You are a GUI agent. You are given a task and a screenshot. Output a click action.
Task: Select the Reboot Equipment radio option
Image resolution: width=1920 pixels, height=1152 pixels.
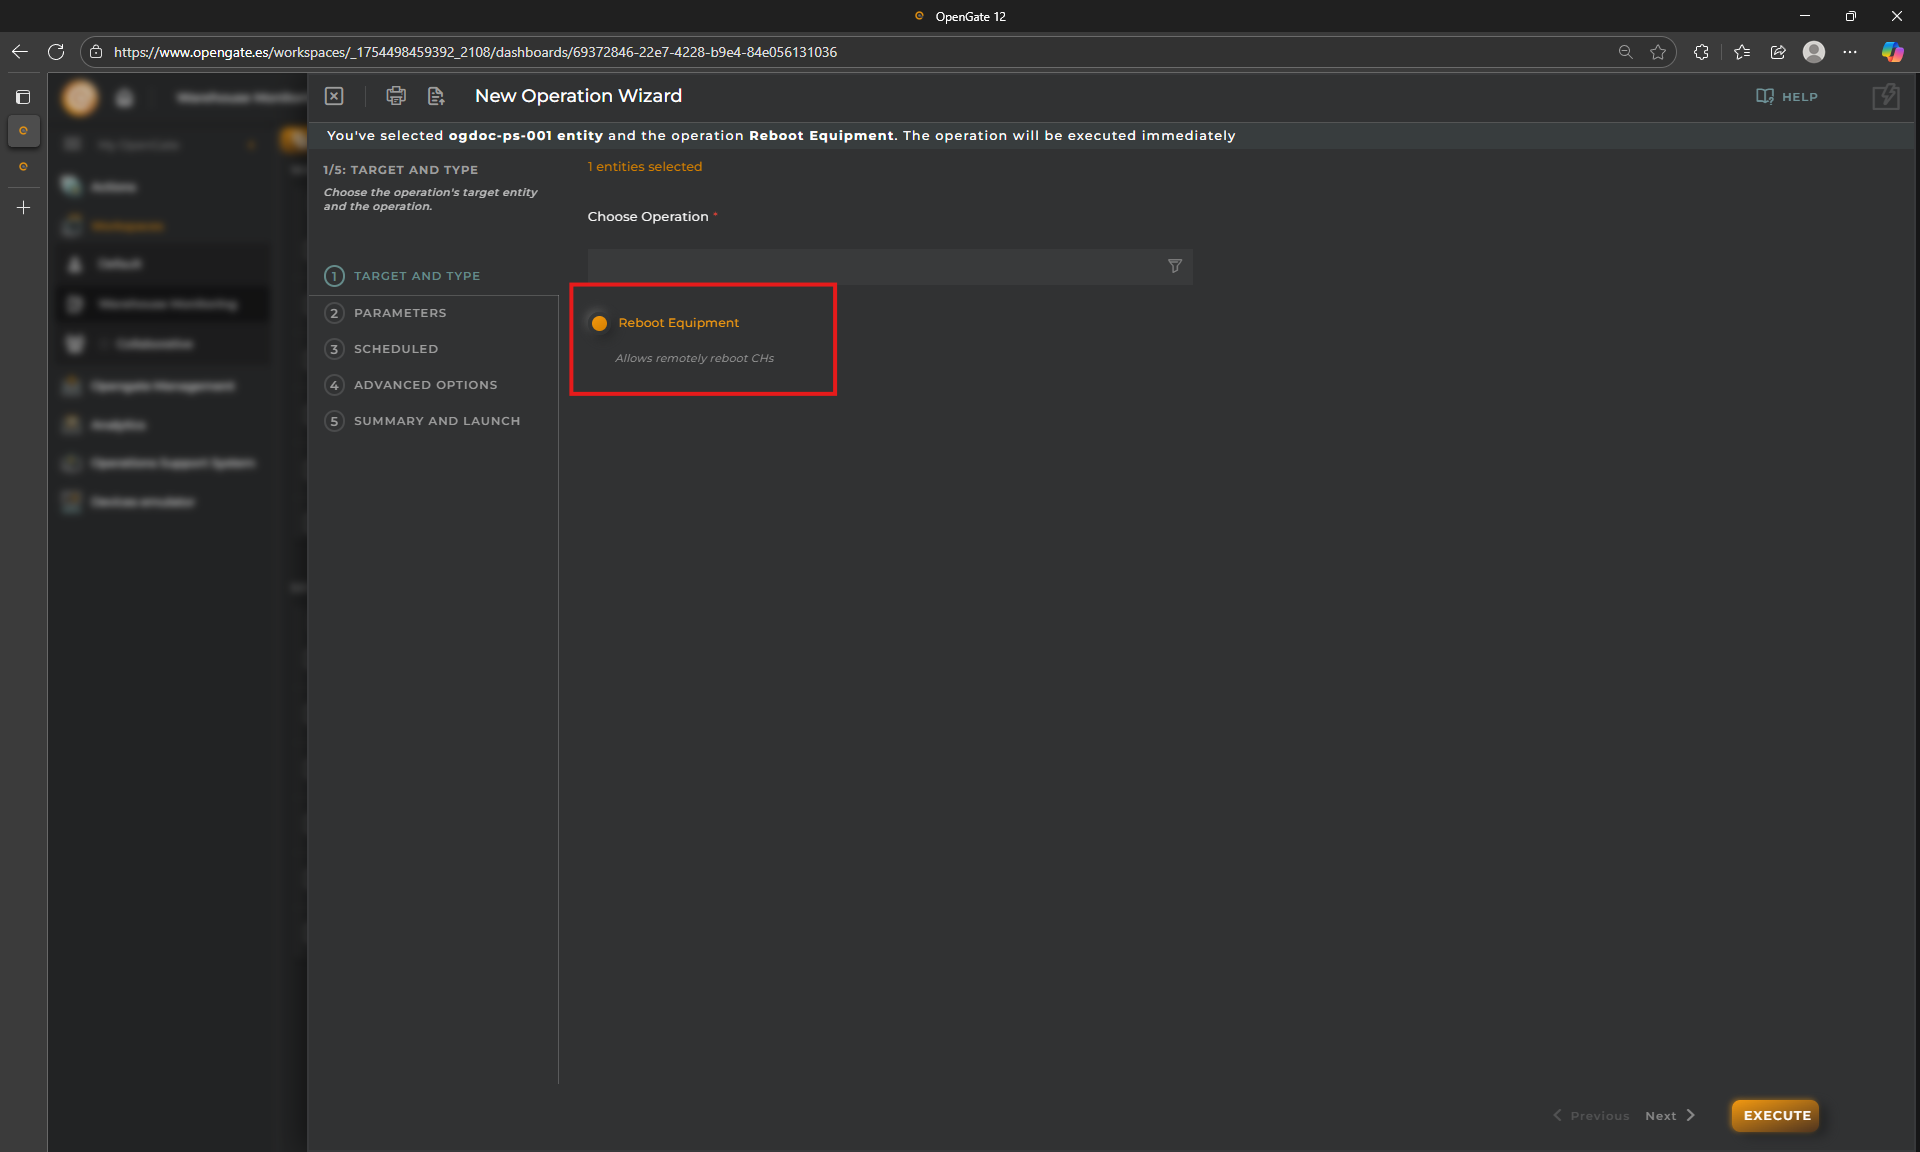click(600, 323)
